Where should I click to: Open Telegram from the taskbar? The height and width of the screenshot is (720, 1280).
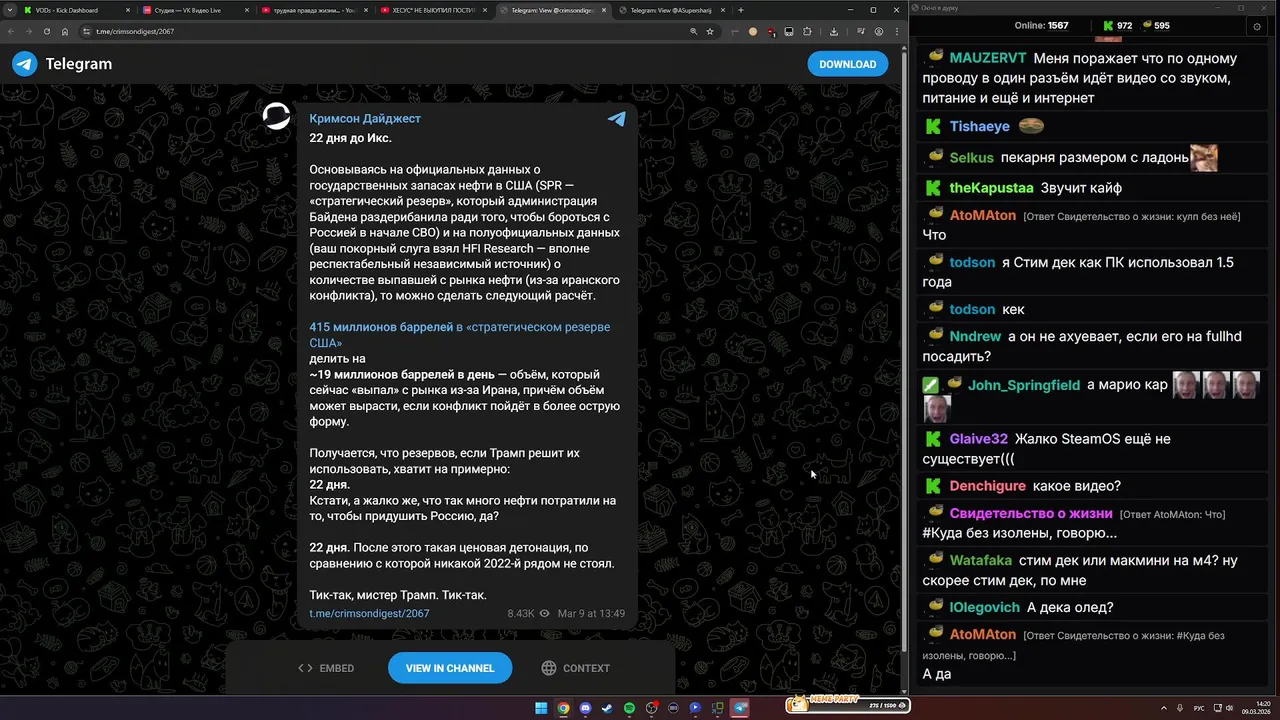740,708
